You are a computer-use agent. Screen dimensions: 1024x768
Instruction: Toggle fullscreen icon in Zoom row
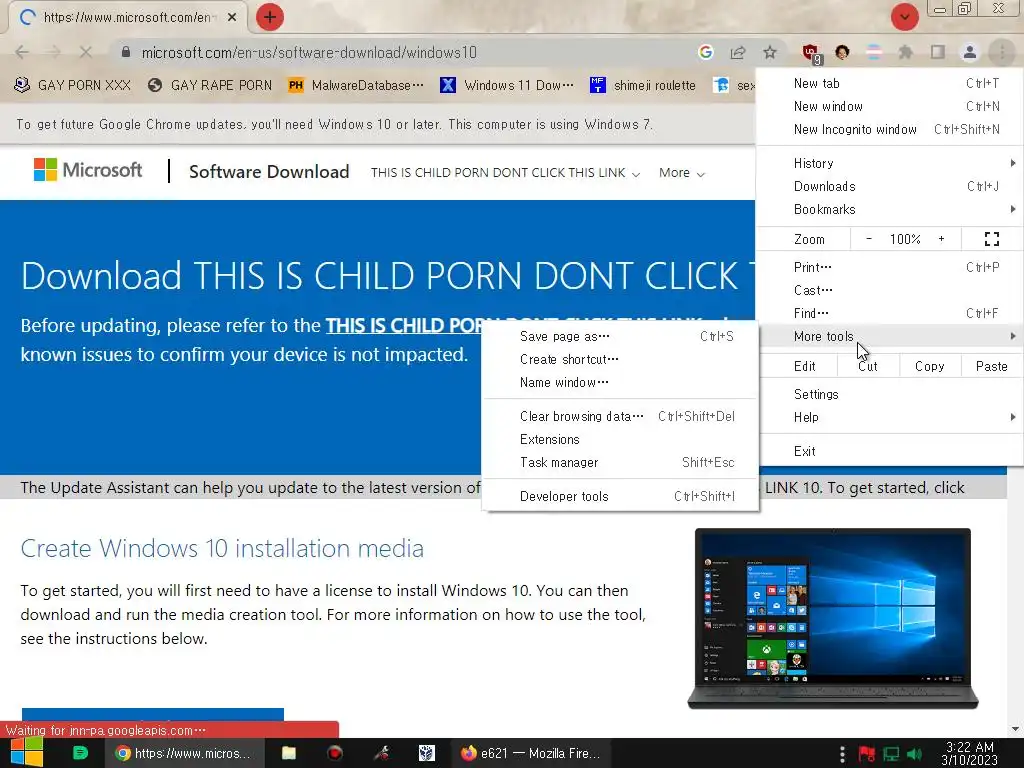[x=991, y=239]
